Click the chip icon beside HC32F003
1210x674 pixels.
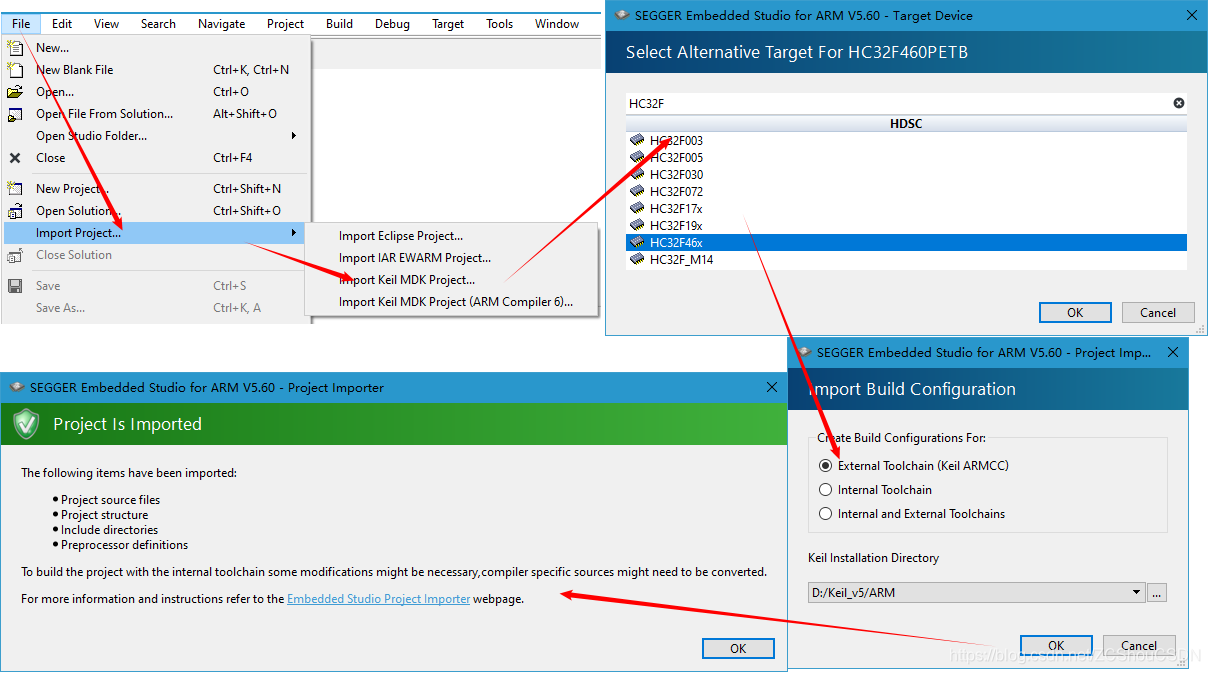pyautogui.click(x=637, y=141)
